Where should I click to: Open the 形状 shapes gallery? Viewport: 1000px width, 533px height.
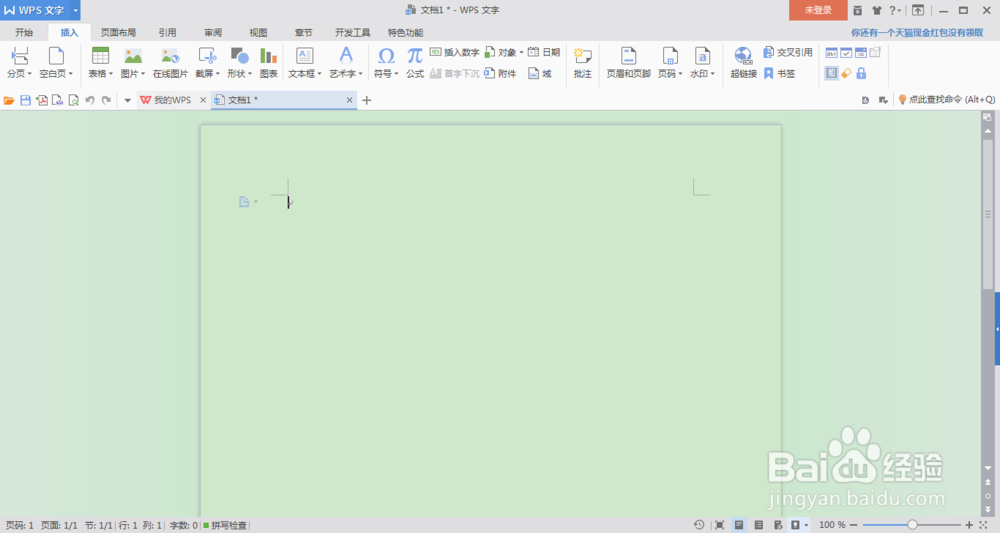[239, 62]
